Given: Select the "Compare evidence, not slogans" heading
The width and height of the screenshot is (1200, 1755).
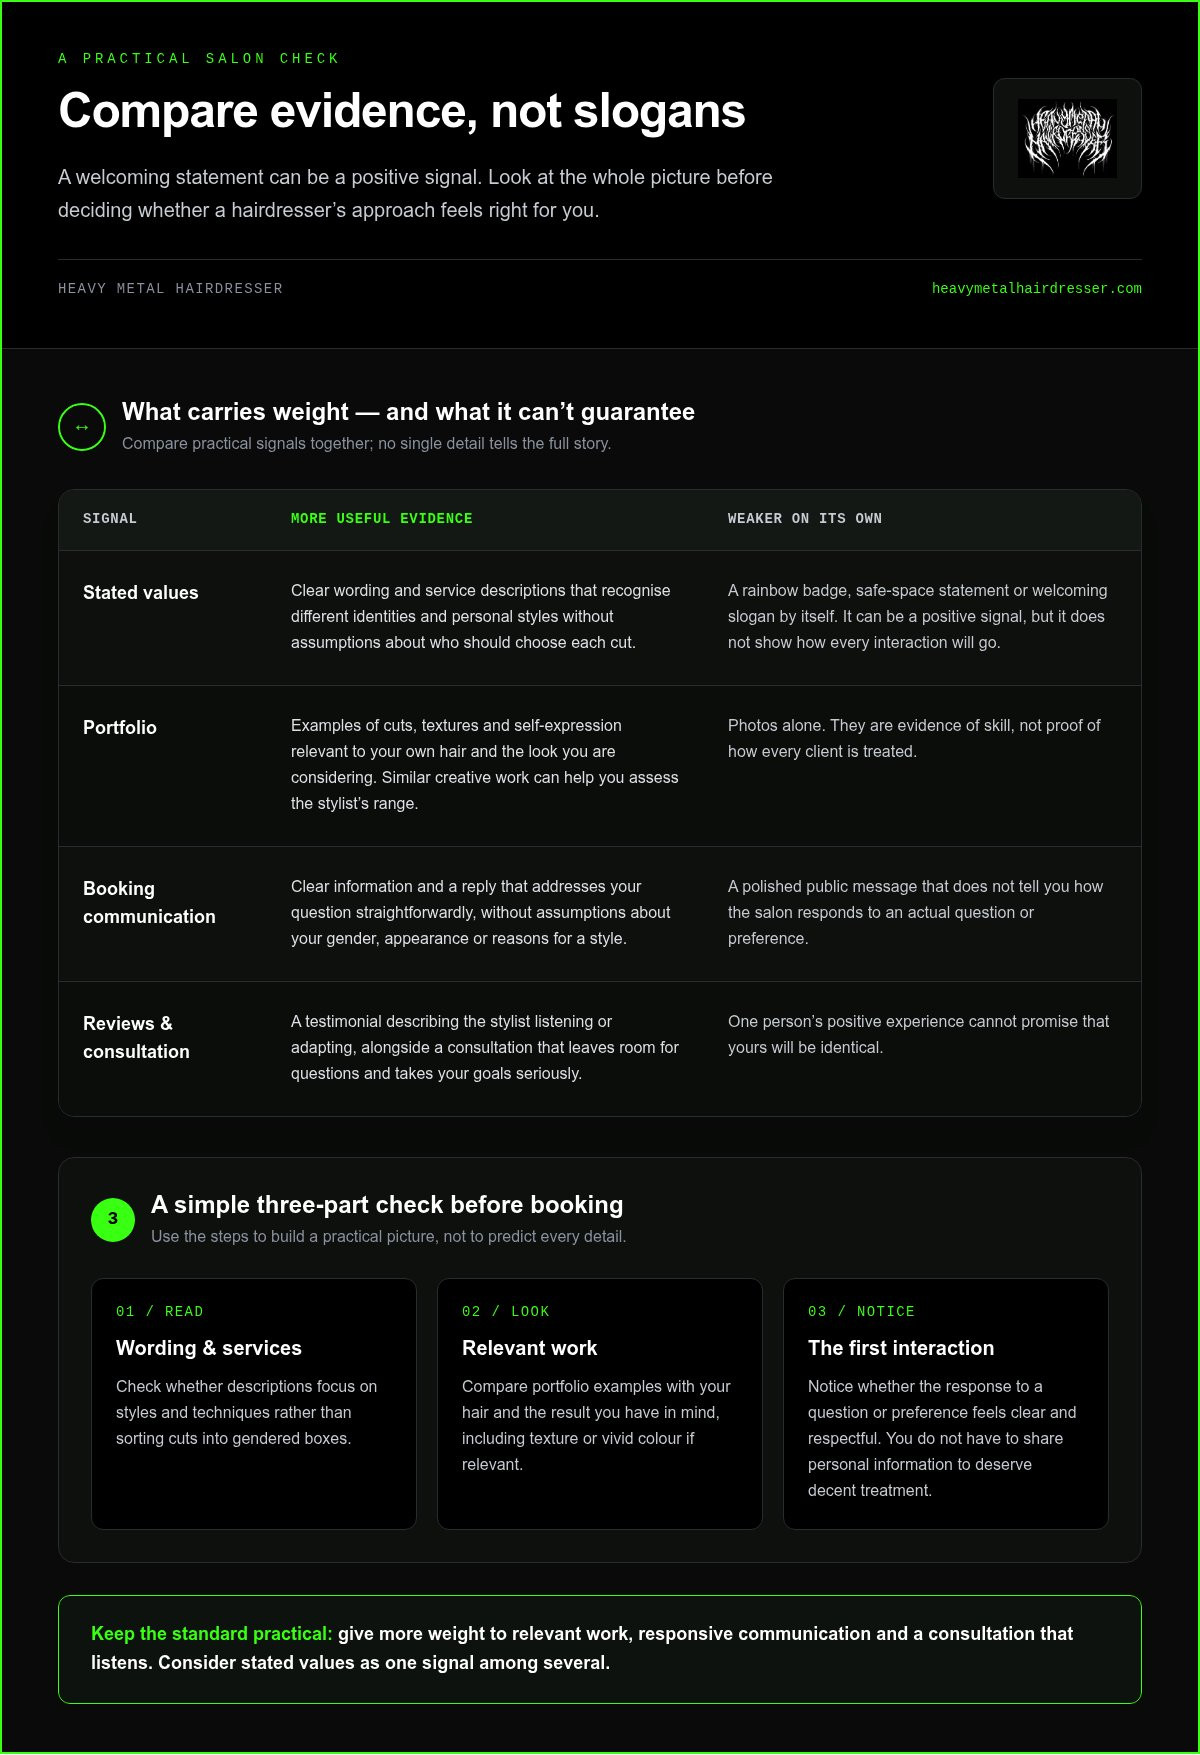Looking at the screenshot, I should tap(402, 111).
